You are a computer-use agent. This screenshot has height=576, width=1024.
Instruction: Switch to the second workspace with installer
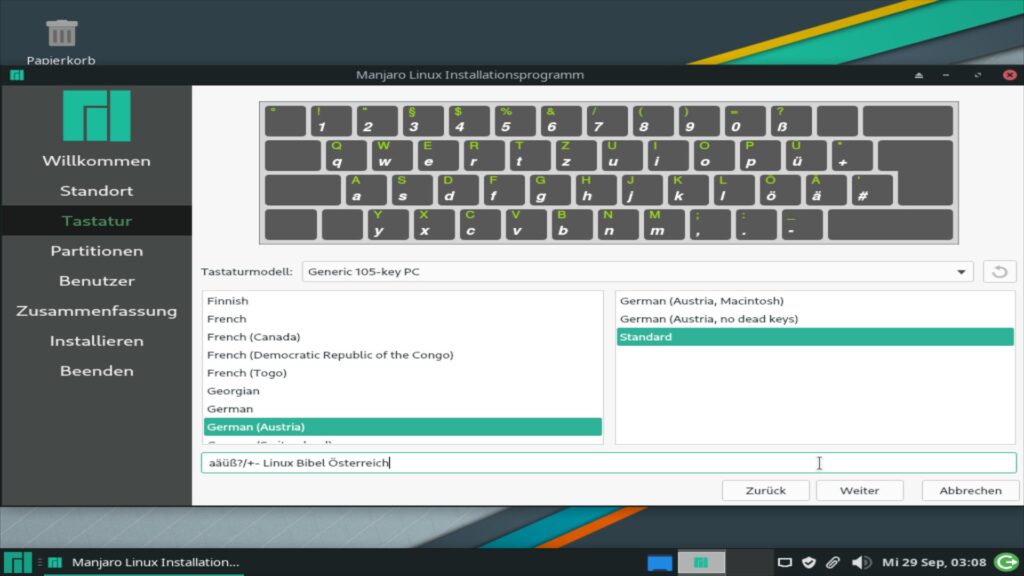click(x=701, y=562)
